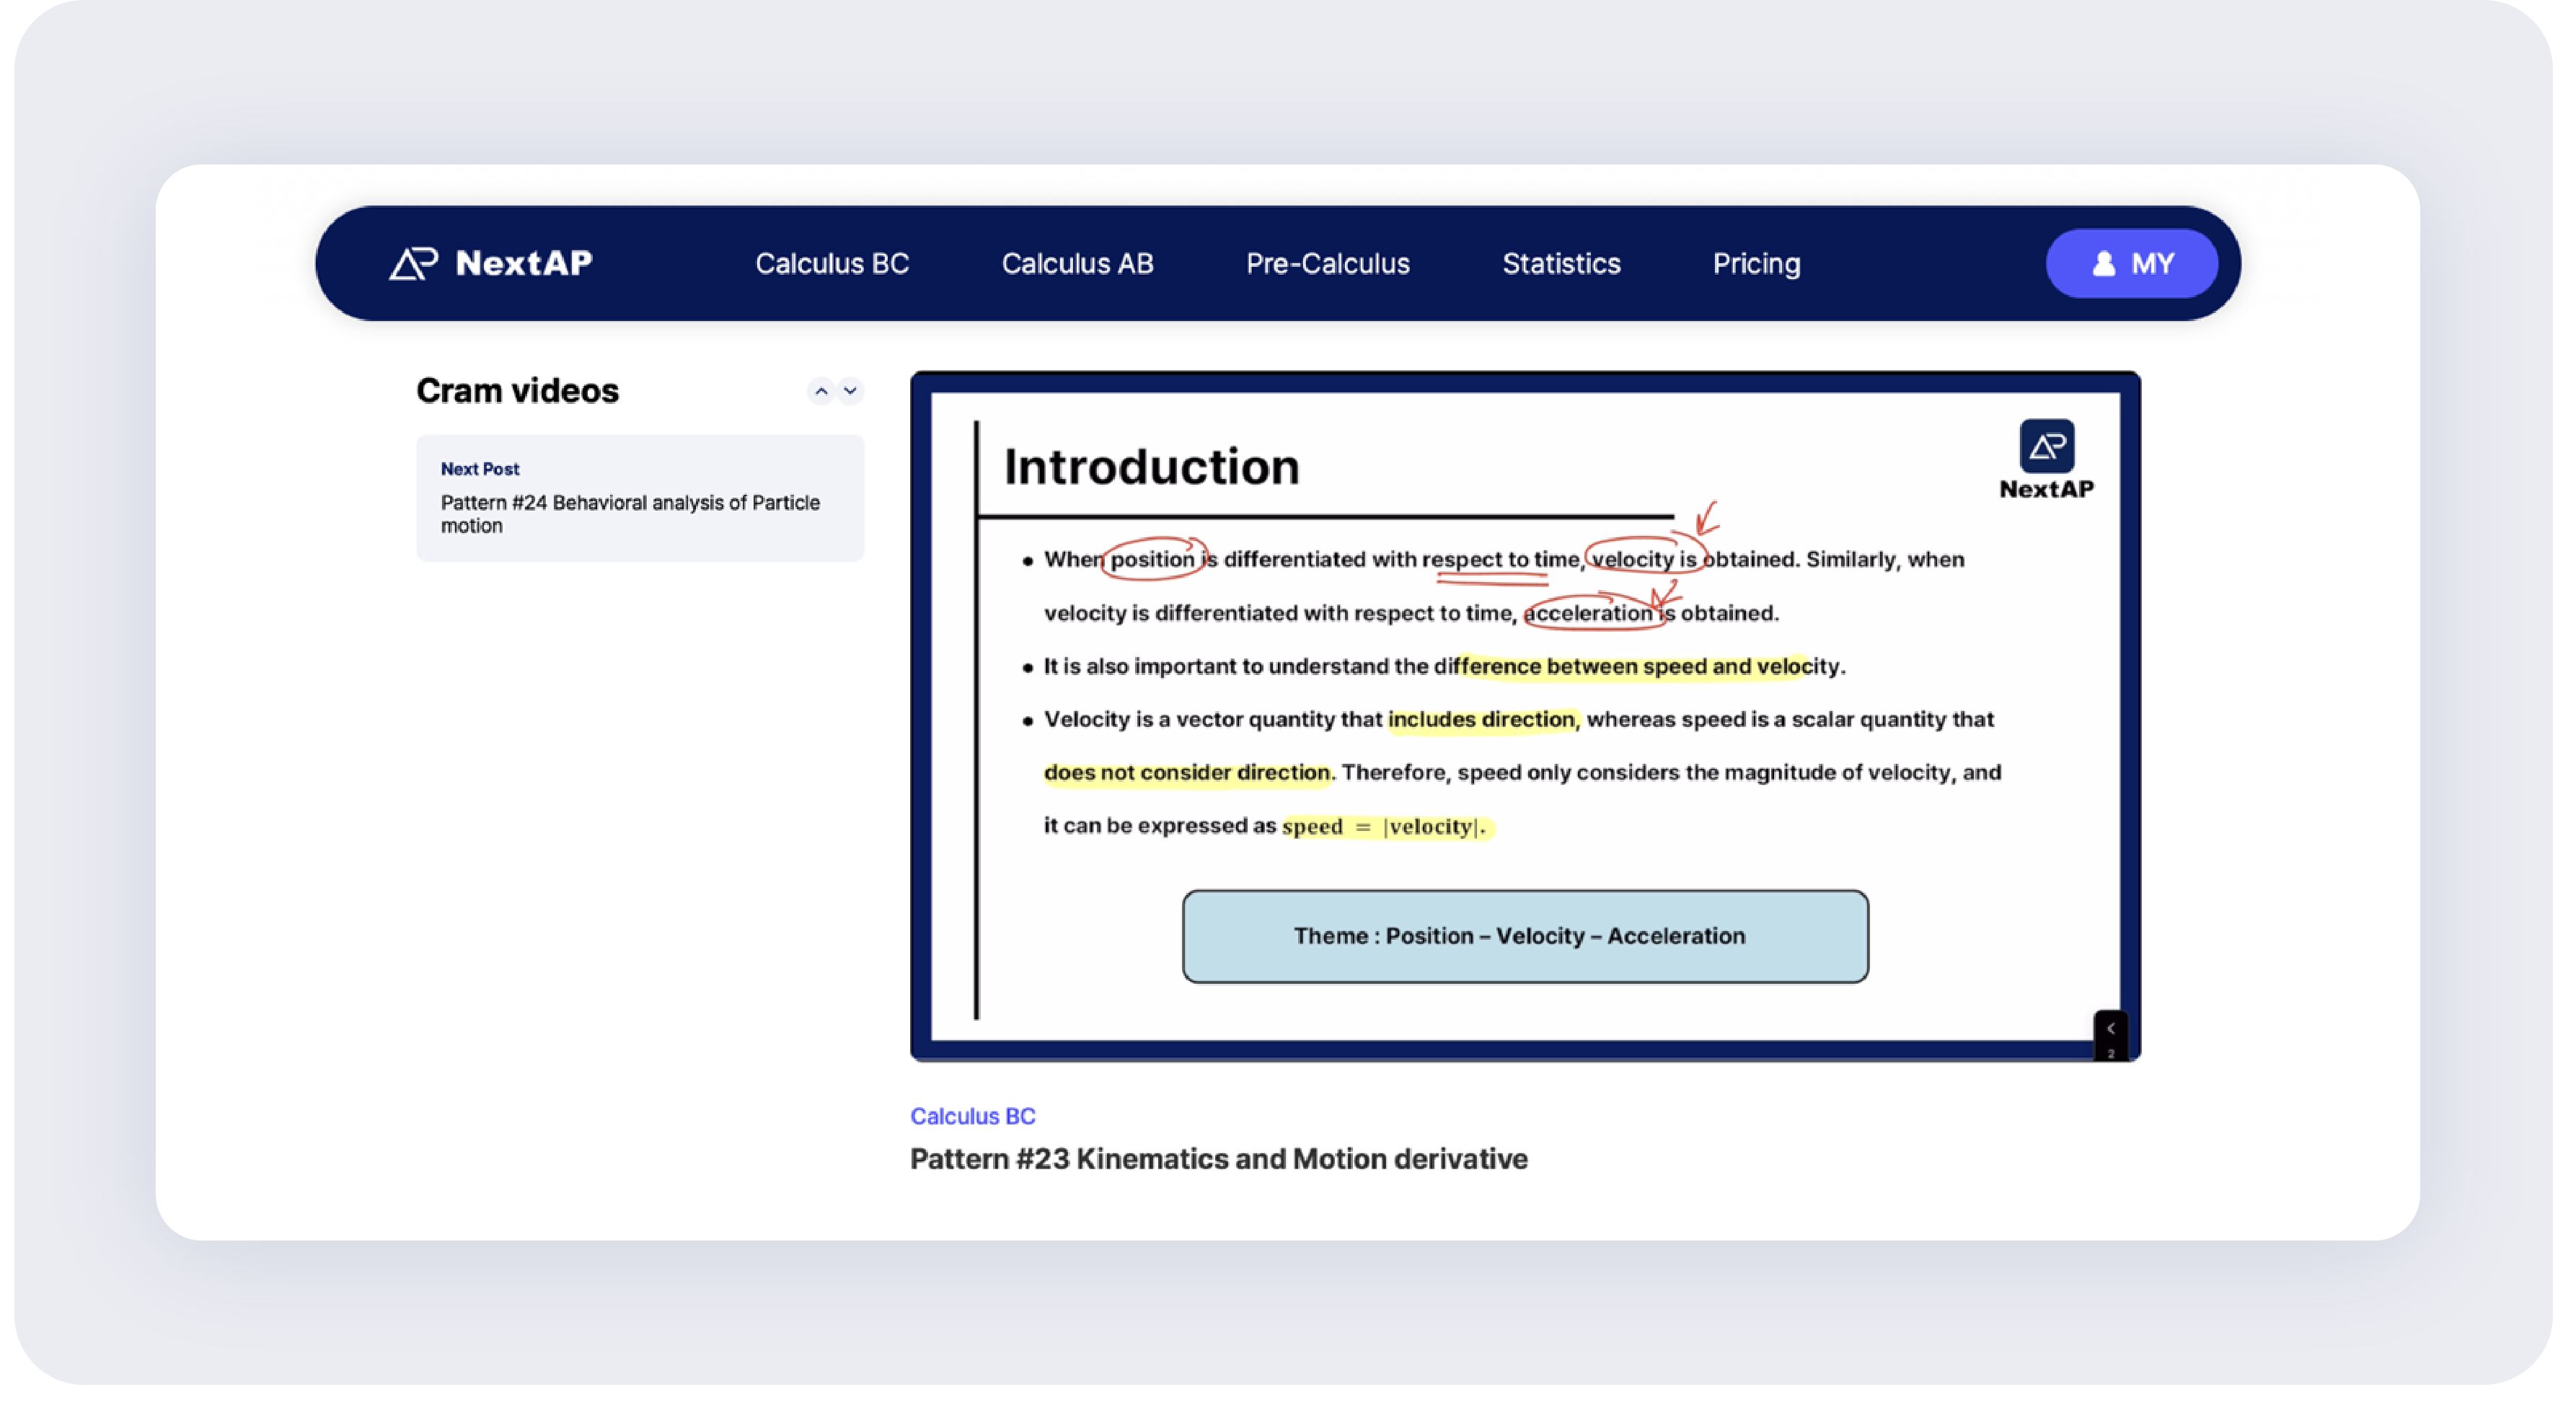2576x1405 pixels.
Task: Open the Calculus BC menu item
Action: point(831,264)
